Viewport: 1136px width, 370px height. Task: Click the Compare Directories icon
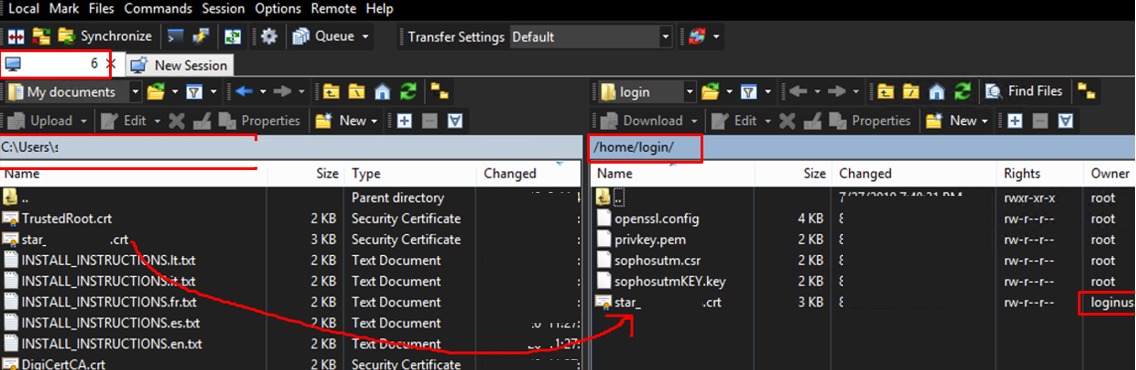(17, 36)
